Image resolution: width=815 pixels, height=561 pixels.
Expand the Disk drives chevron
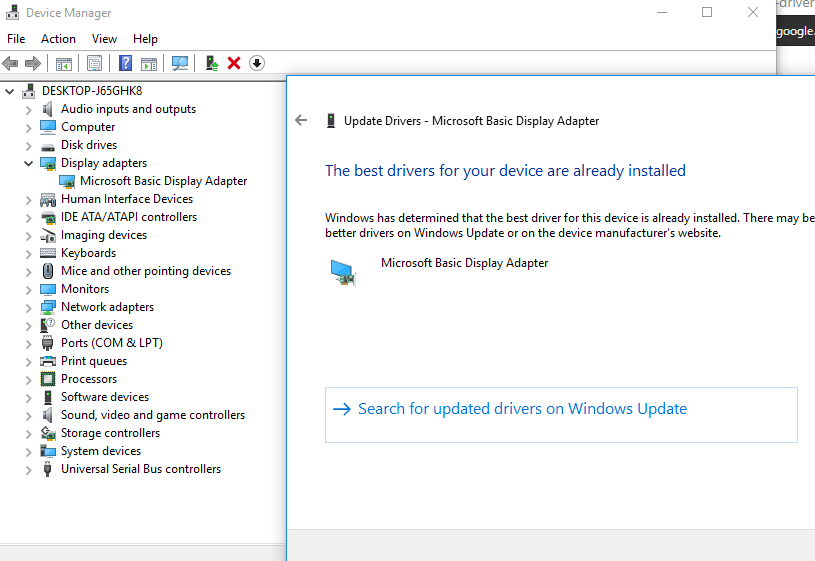tap(29, 146)
